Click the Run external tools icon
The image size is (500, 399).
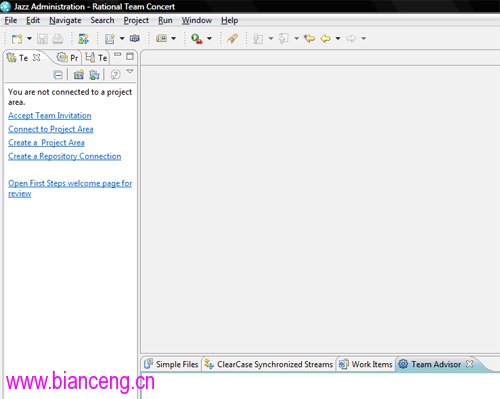click(197, 39)
